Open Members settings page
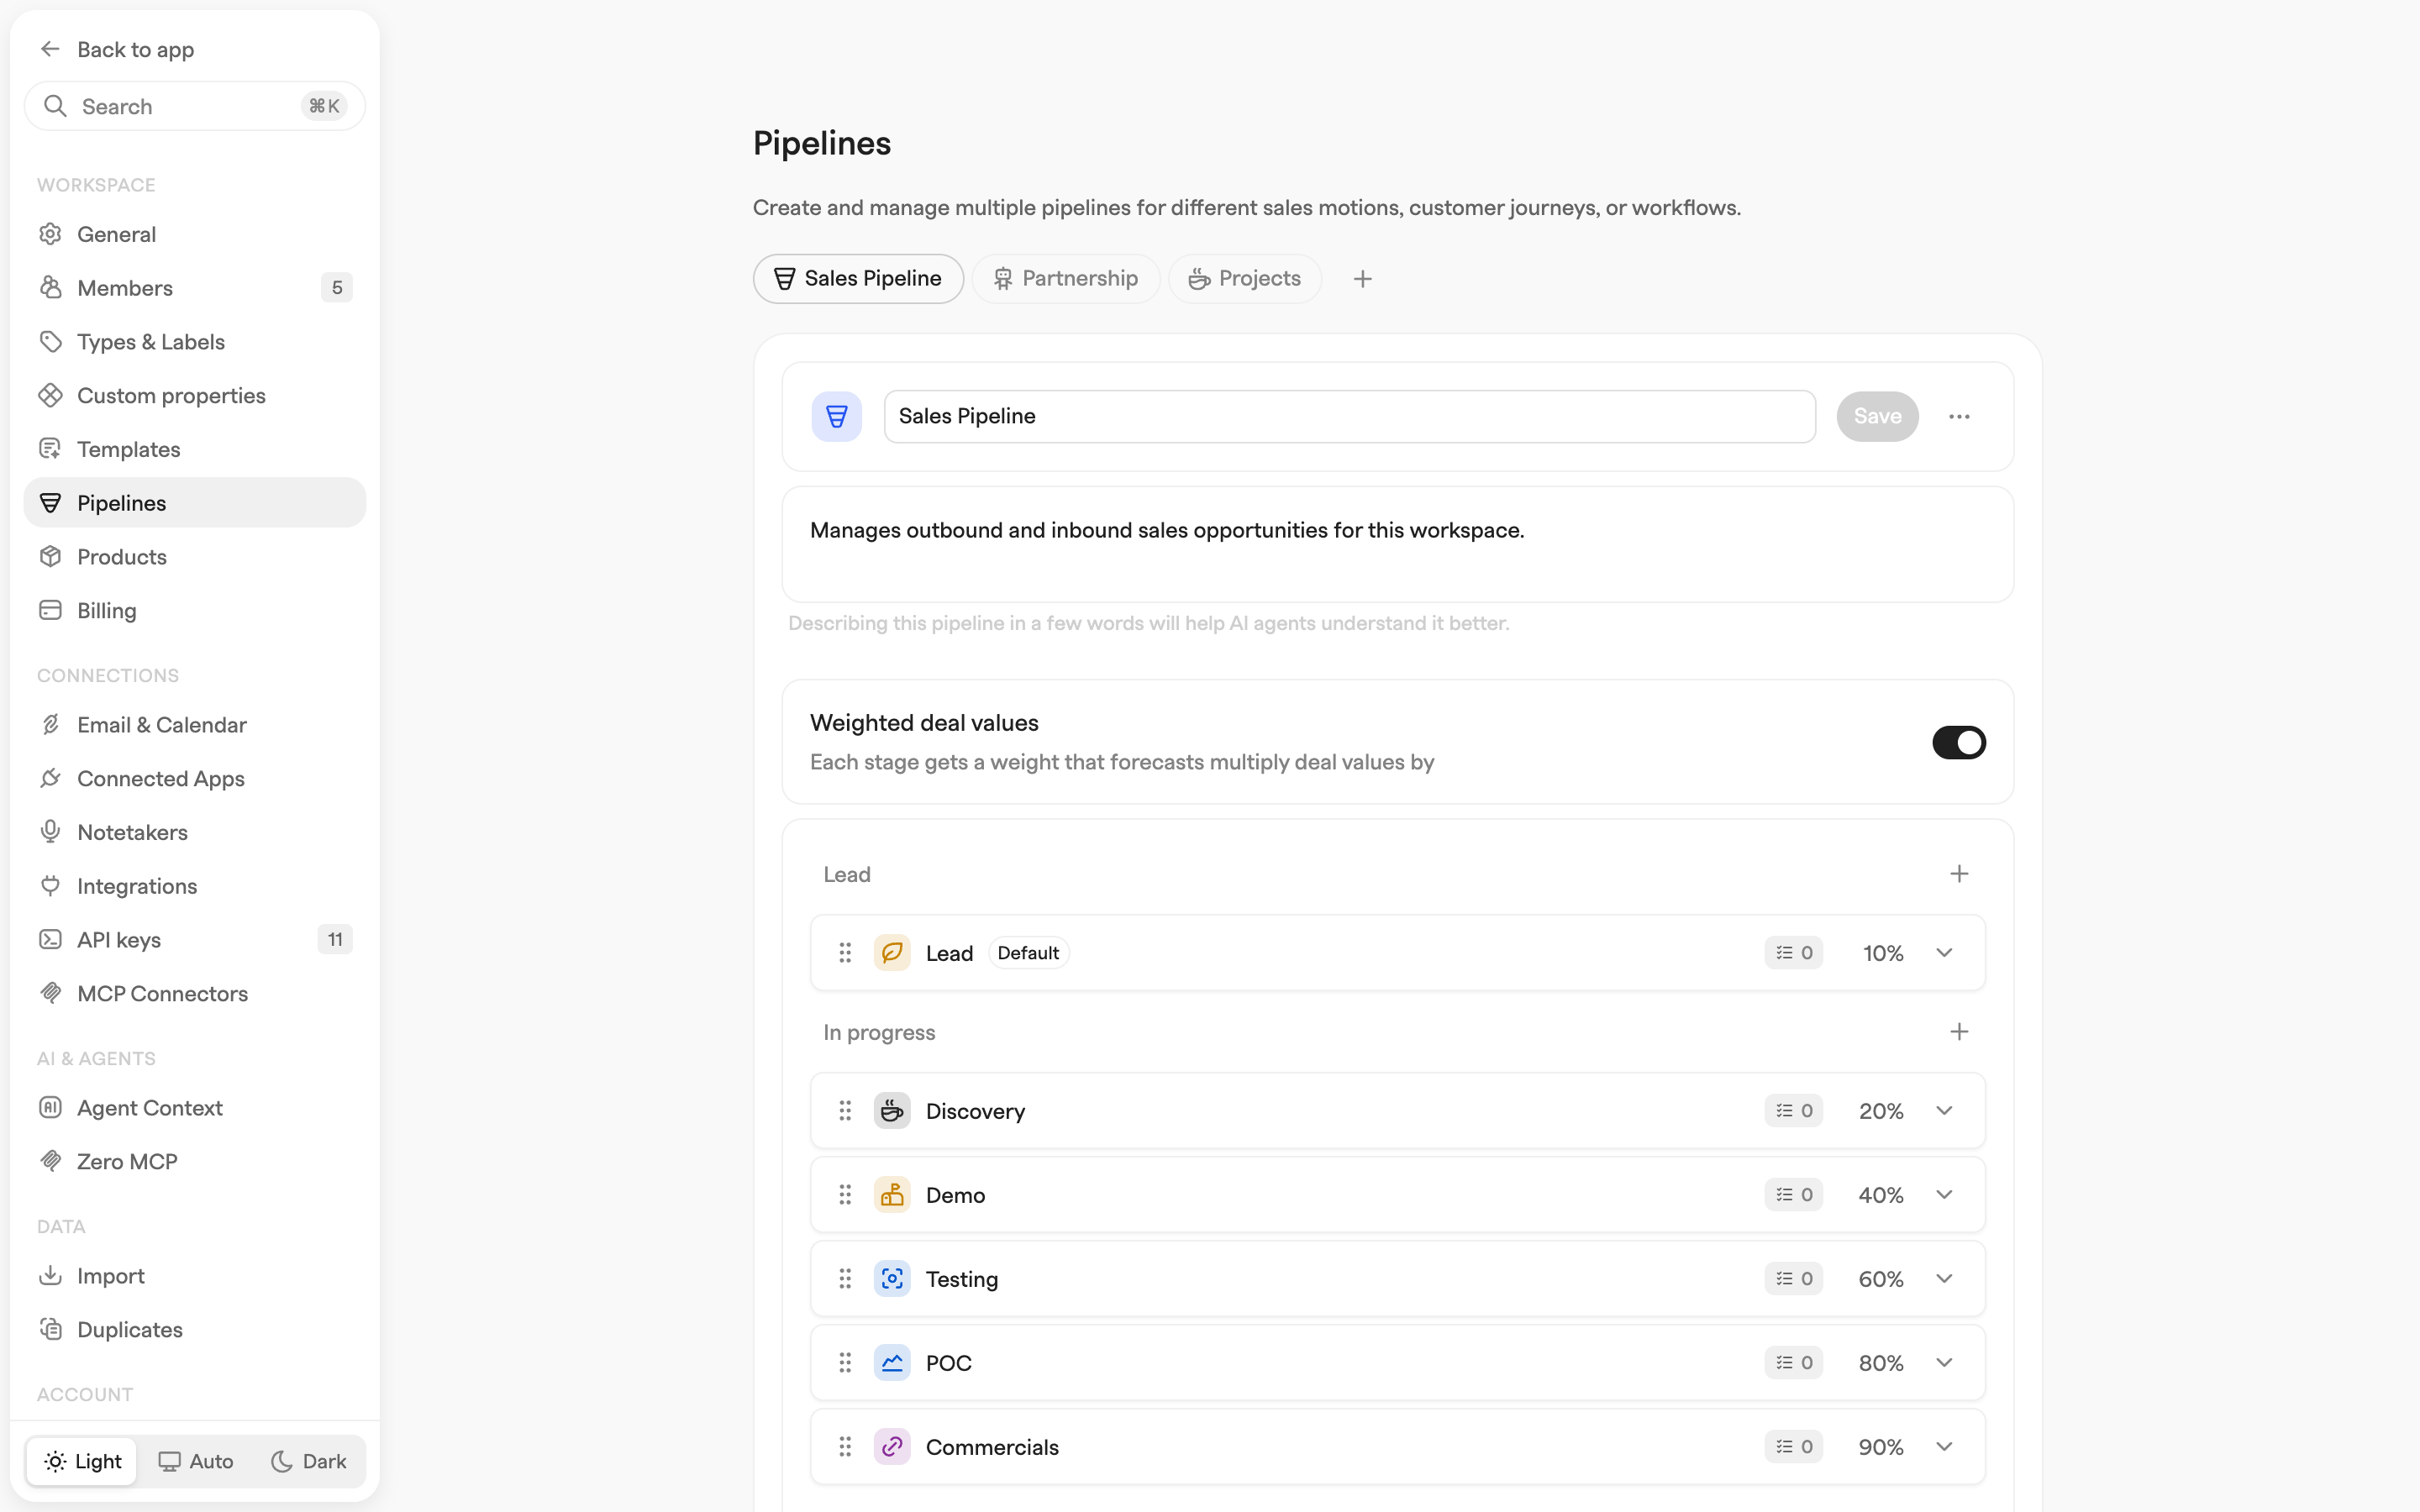Viewport: 2420px width, 1512px height. tap(195, 288)
